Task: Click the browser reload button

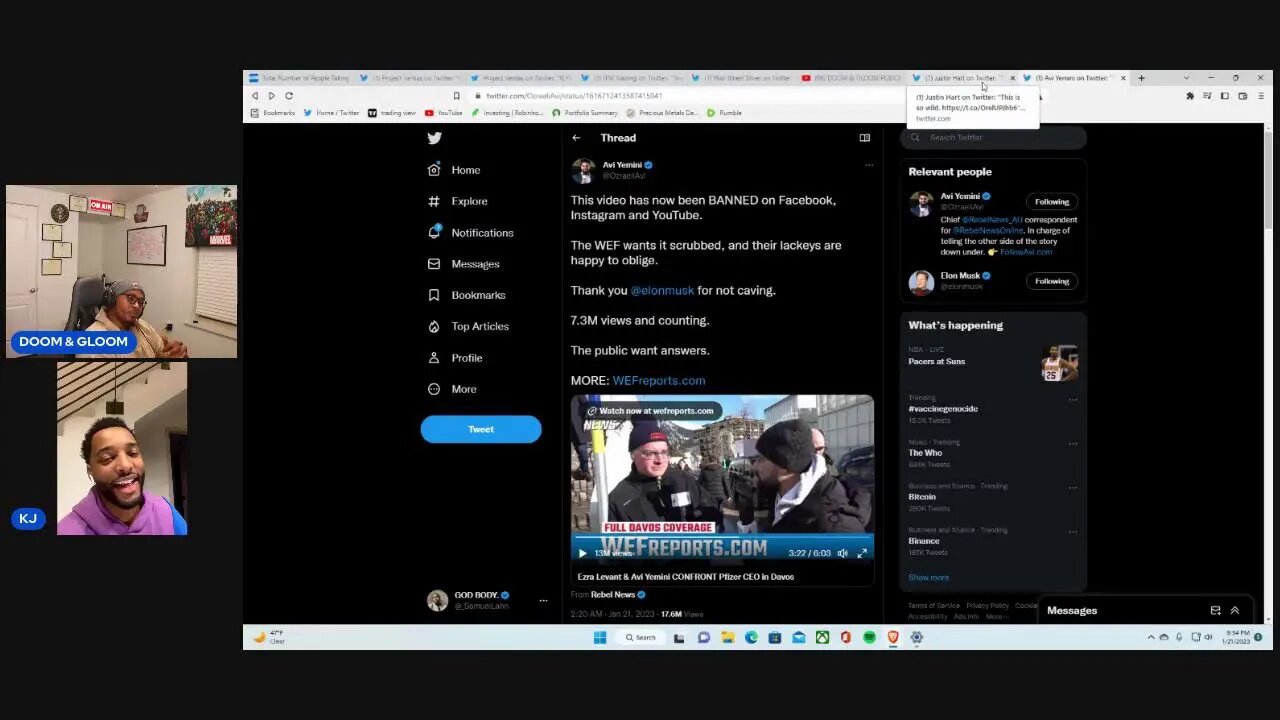Action: (x=289, y=96)
